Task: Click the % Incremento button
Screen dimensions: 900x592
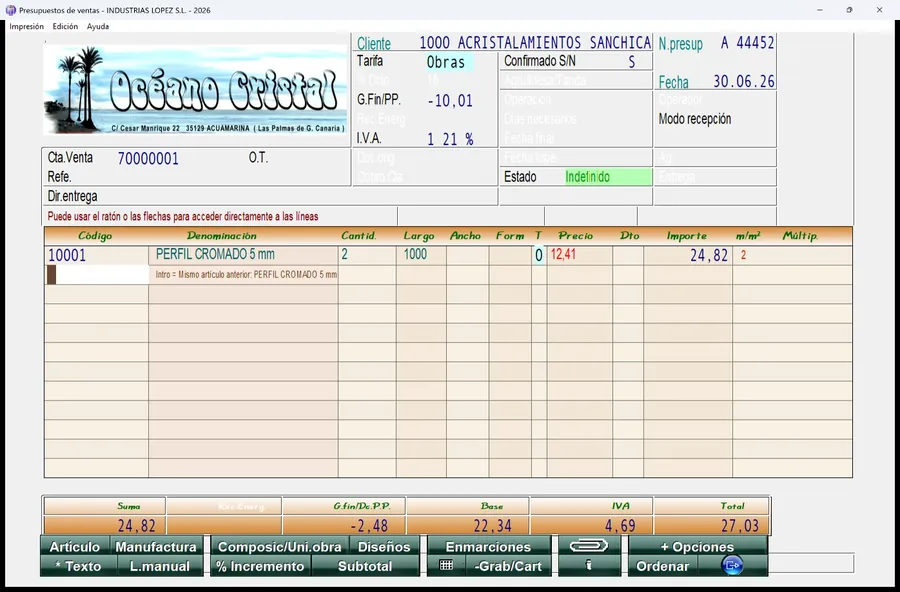Action: 261,566
